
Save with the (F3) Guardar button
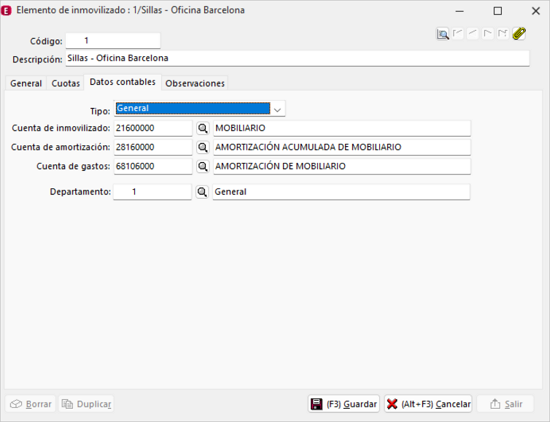[x=344, y=404]
